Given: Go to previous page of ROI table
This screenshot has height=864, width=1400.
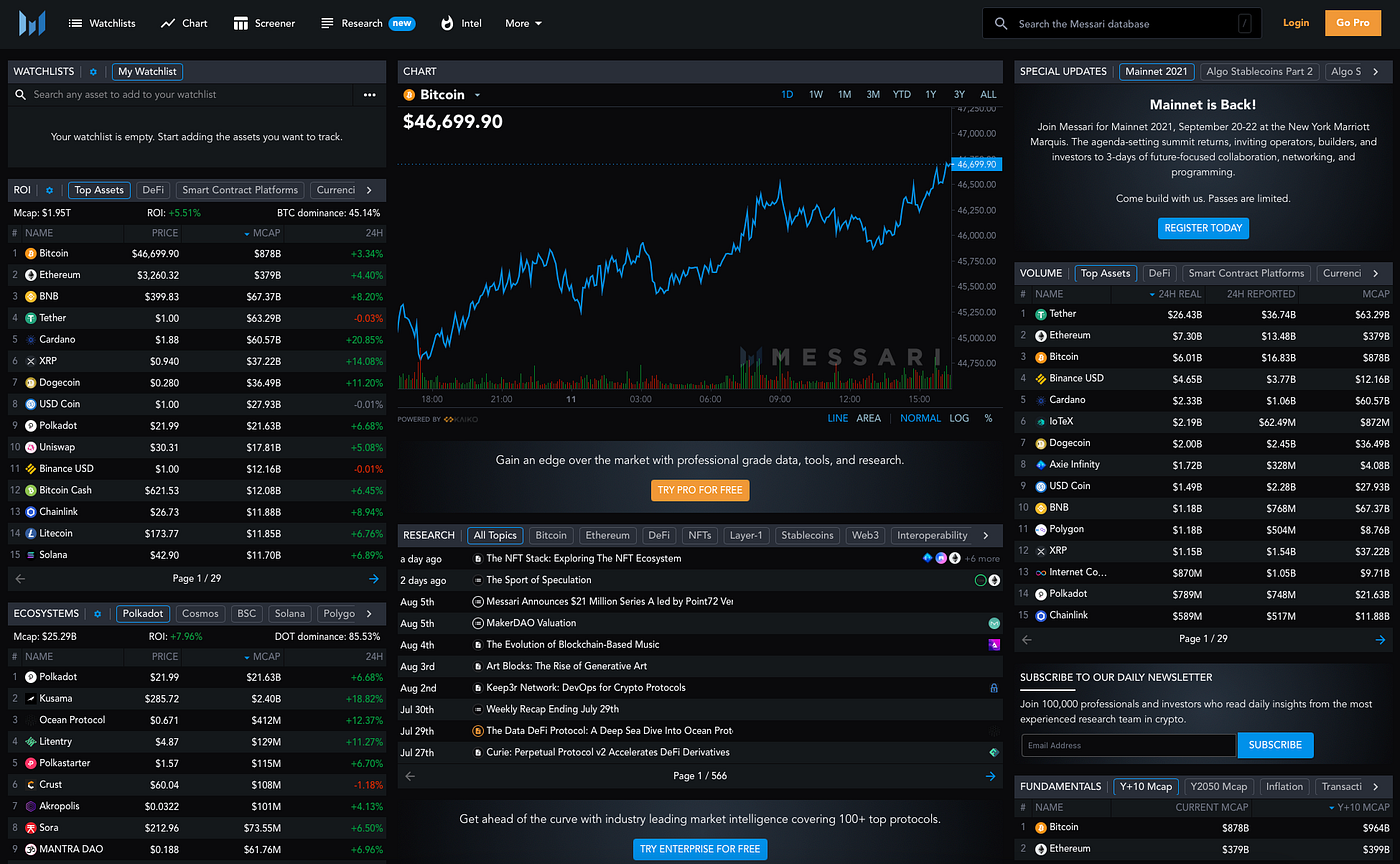Looking at the screenshot, I should coord(20,578).
